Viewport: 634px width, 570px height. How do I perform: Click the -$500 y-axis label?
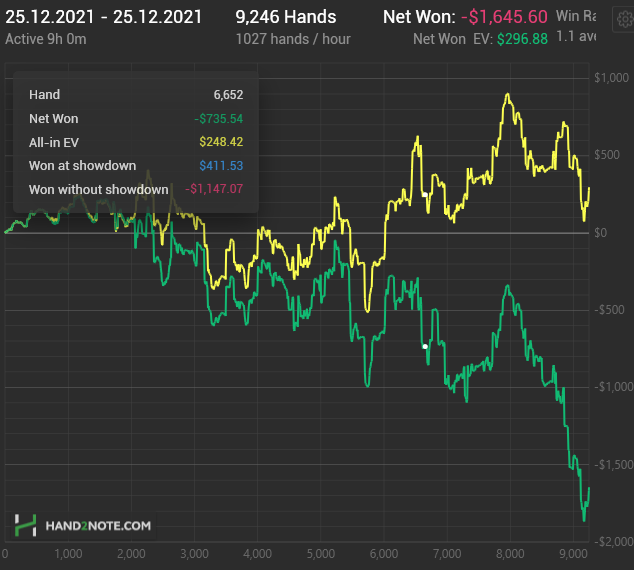(609, 310)
